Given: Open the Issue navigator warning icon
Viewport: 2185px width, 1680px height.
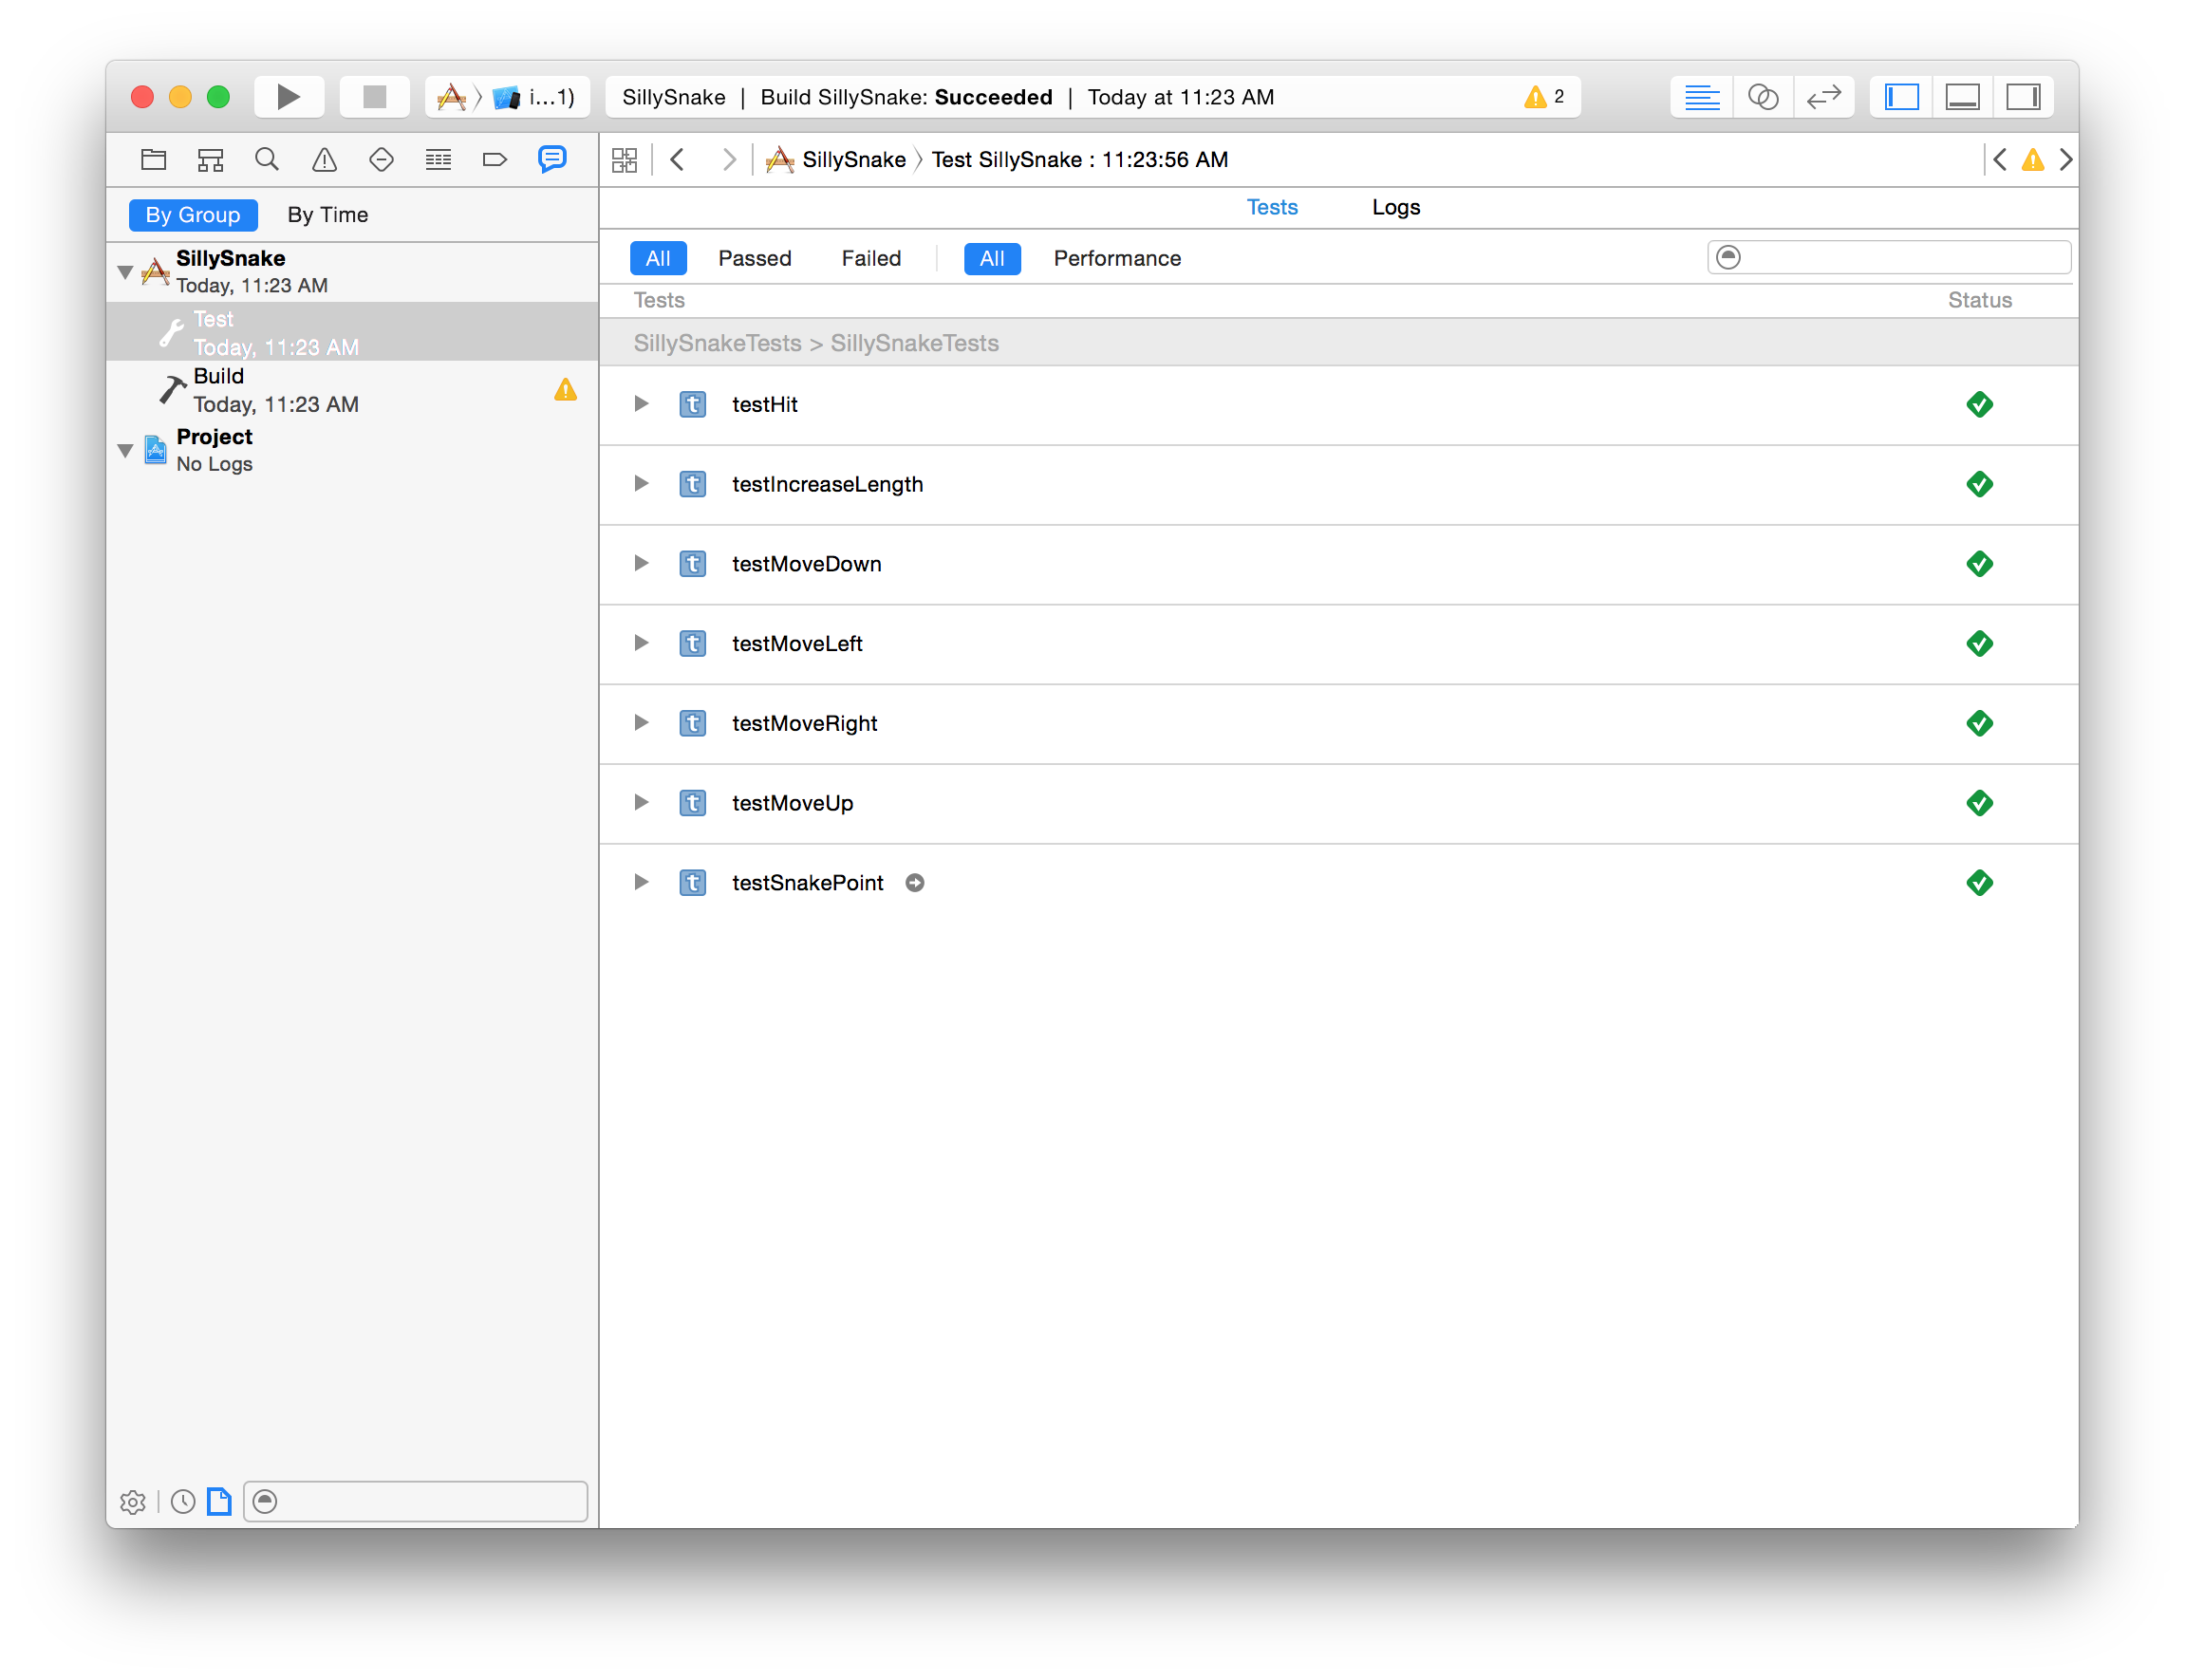Looking at the screenshot, I should click(324, 159).
